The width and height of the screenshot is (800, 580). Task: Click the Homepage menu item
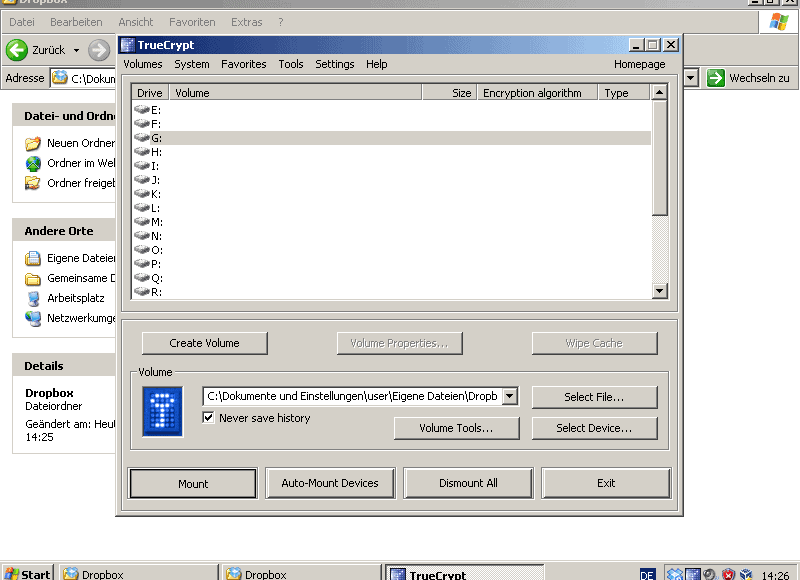pyautogui.click(x=639, y=64)
